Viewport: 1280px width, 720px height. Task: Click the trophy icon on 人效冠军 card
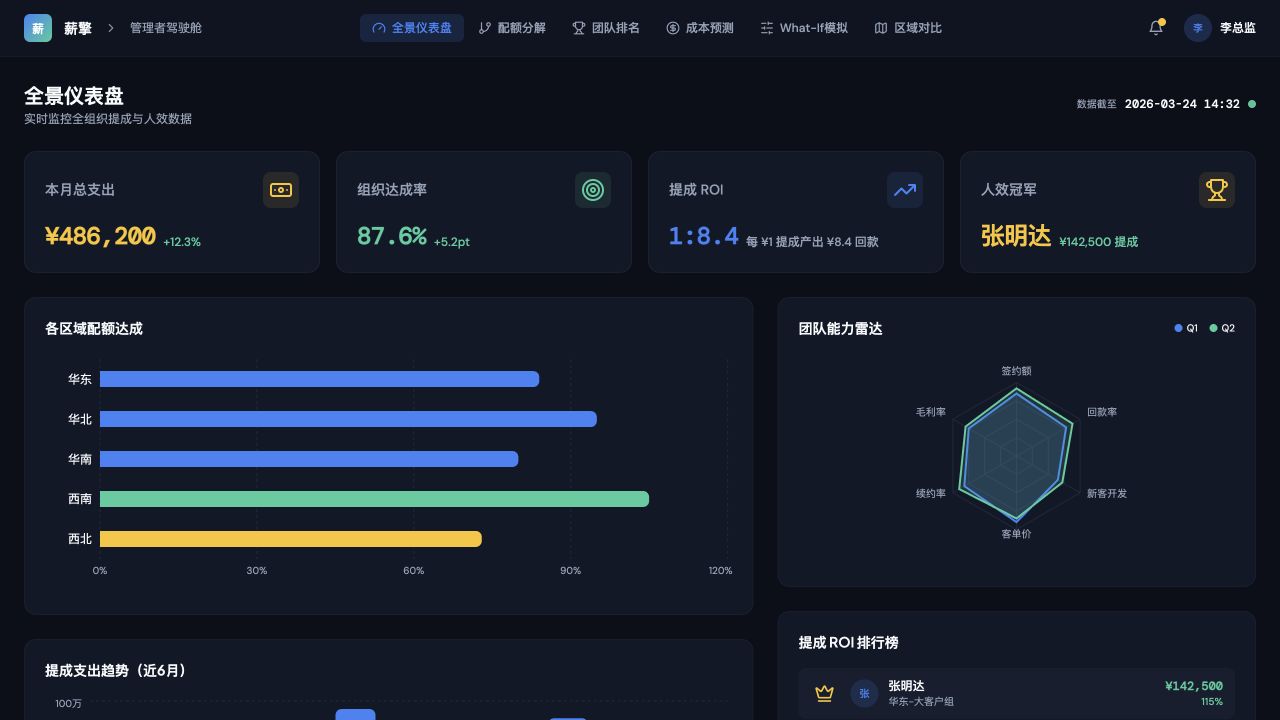point(1217,190)
